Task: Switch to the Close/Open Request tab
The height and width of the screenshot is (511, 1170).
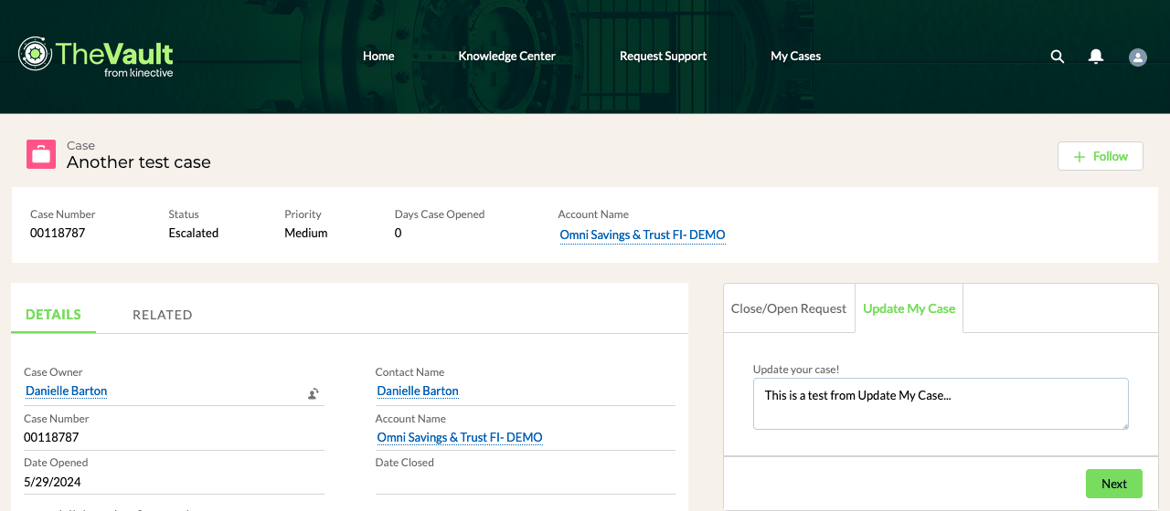Action: 788,309
